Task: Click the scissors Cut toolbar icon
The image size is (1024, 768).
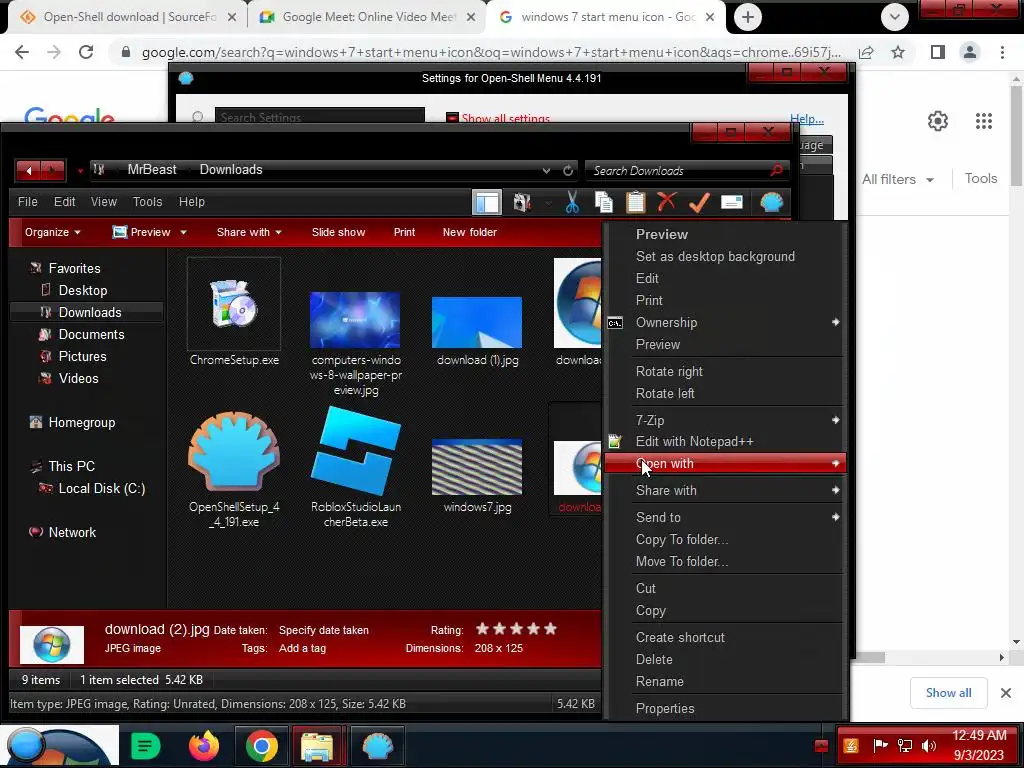Action: point(572,202)
